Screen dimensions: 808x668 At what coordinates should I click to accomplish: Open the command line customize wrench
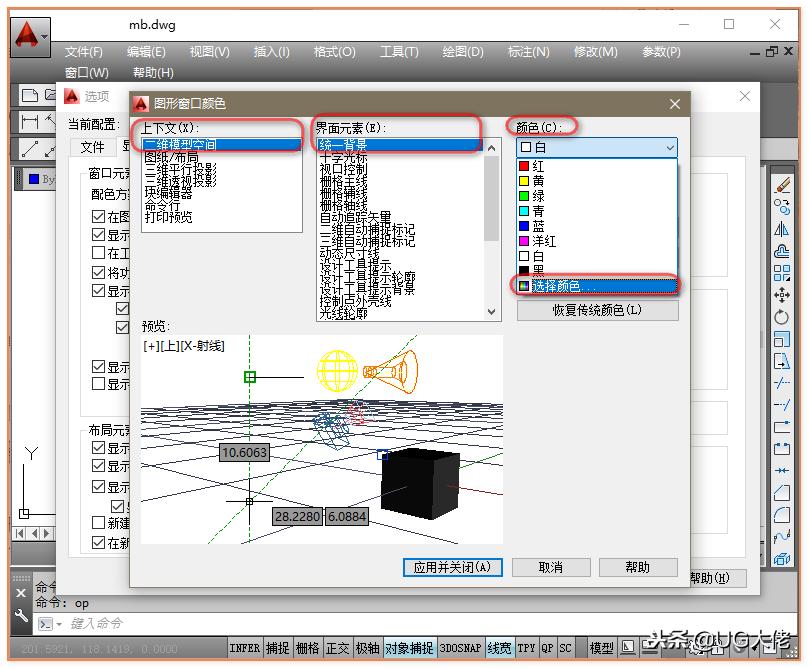(x=21, y=616)
